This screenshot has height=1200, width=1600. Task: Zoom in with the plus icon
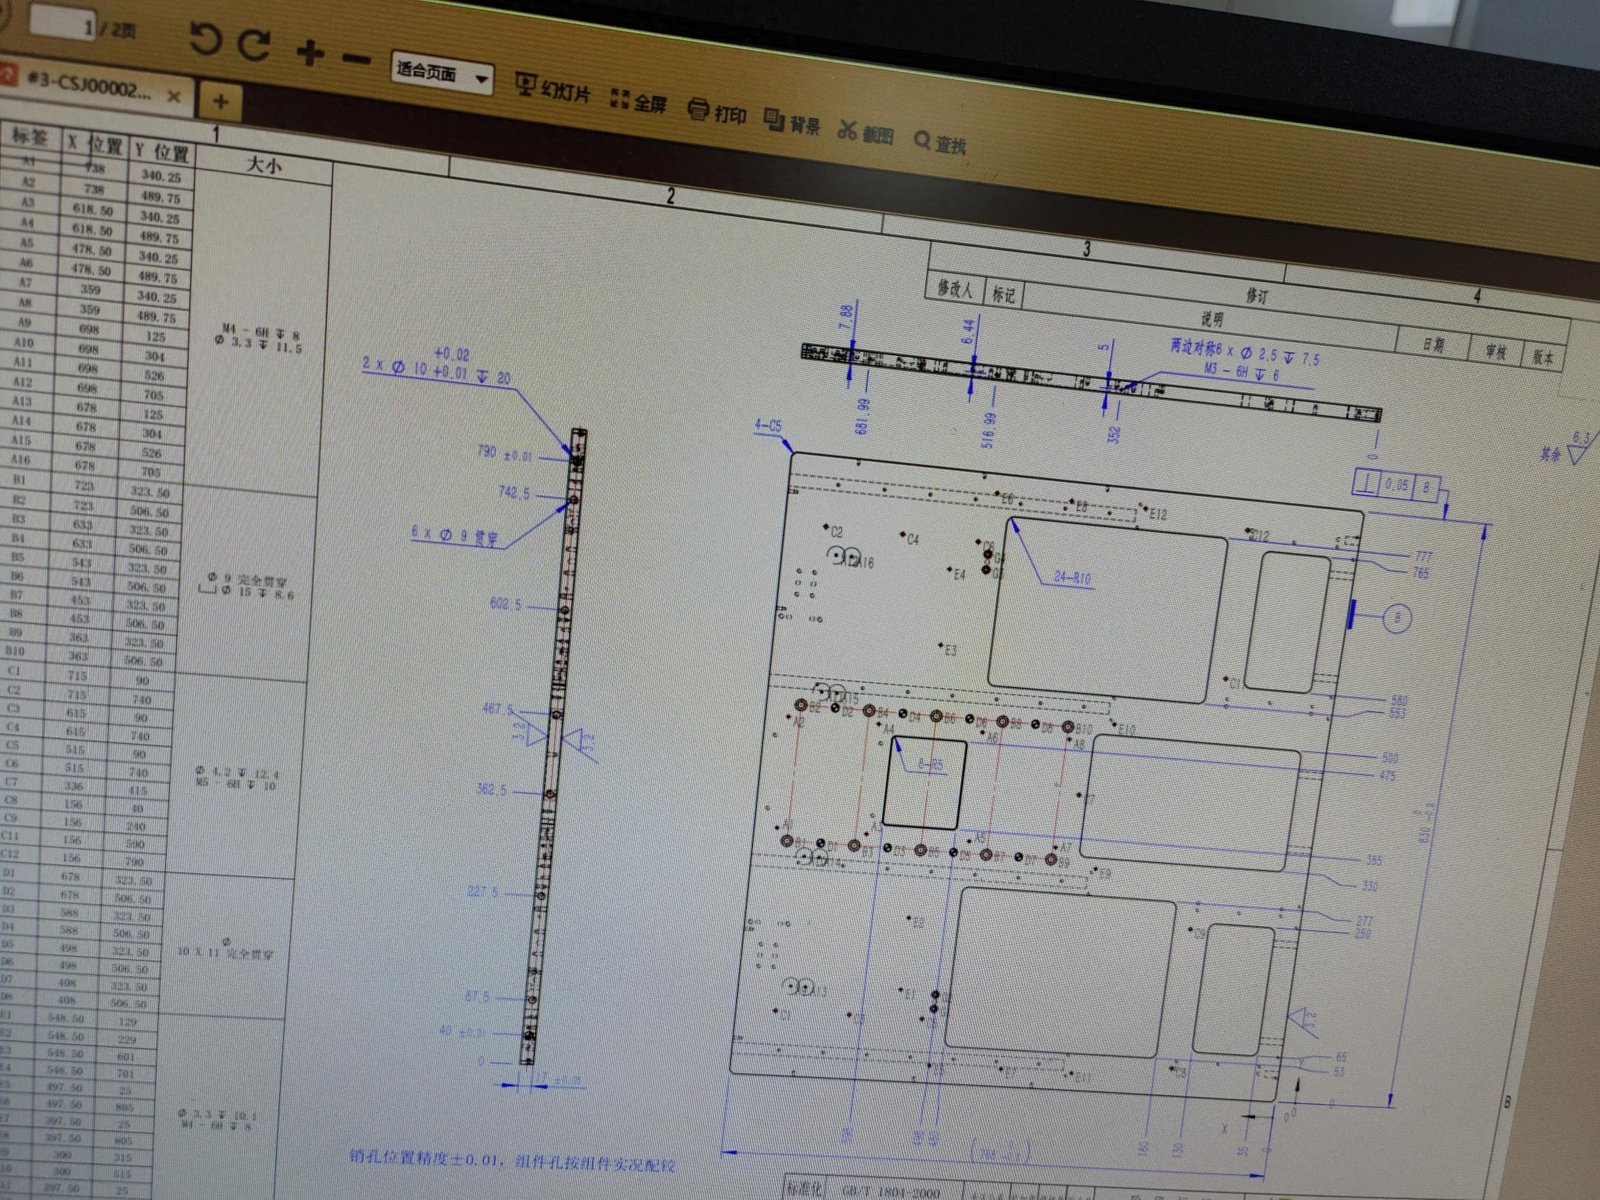(x=310, y=52)
